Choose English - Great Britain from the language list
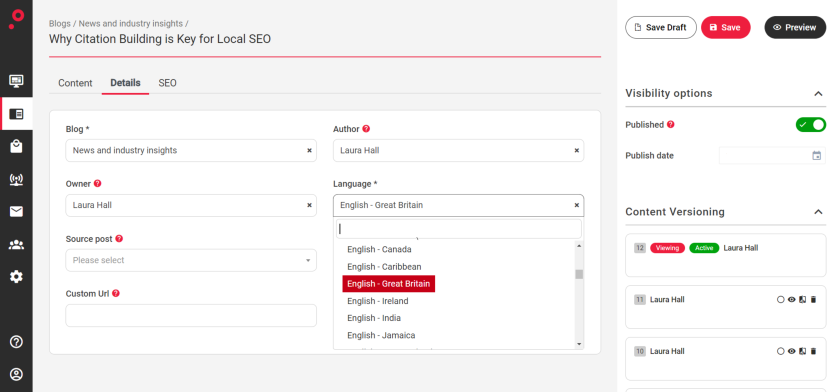Image resolution: width=831 pixels, height=392 pixels. tap(388, 284)
